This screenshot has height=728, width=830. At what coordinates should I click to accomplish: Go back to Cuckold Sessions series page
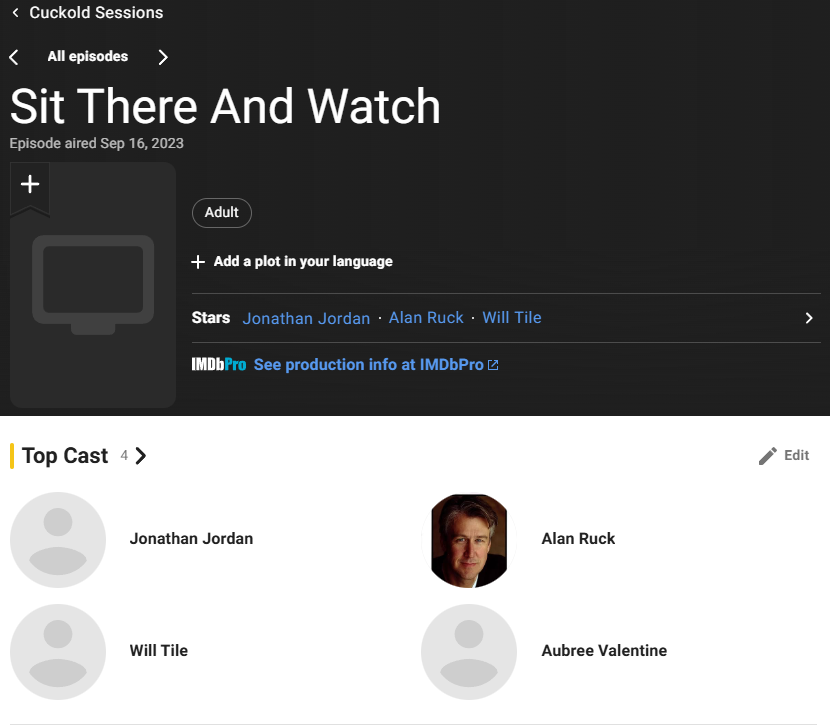(96, 12)
